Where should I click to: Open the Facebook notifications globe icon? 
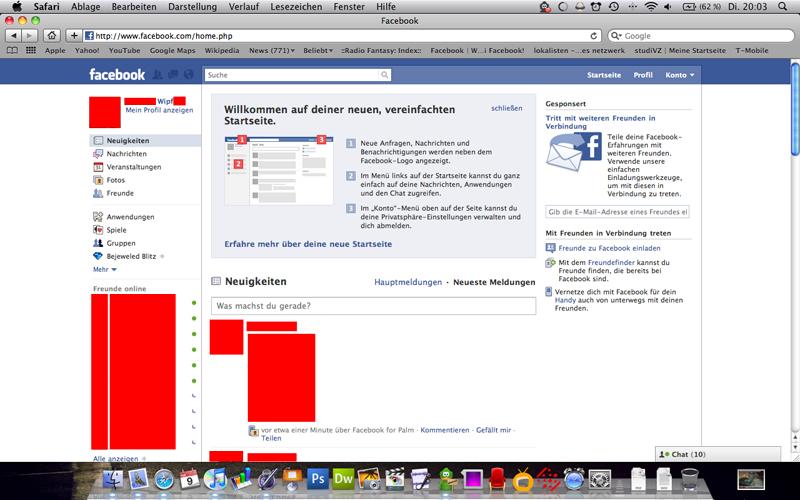point(189,74)
